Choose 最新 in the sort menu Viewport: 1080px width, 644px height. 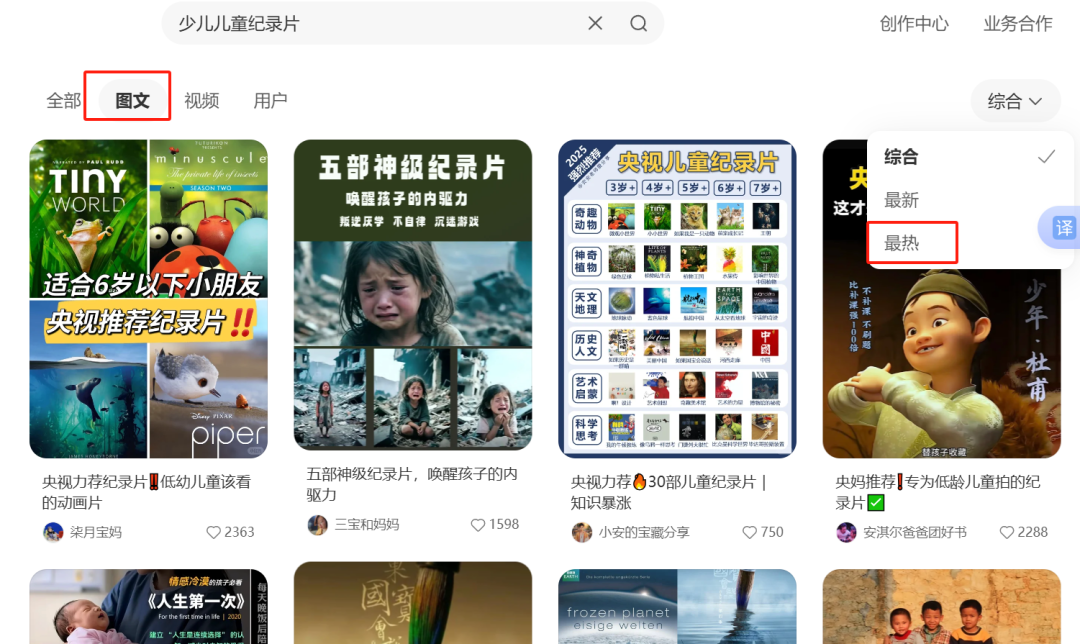pos(902,200)
